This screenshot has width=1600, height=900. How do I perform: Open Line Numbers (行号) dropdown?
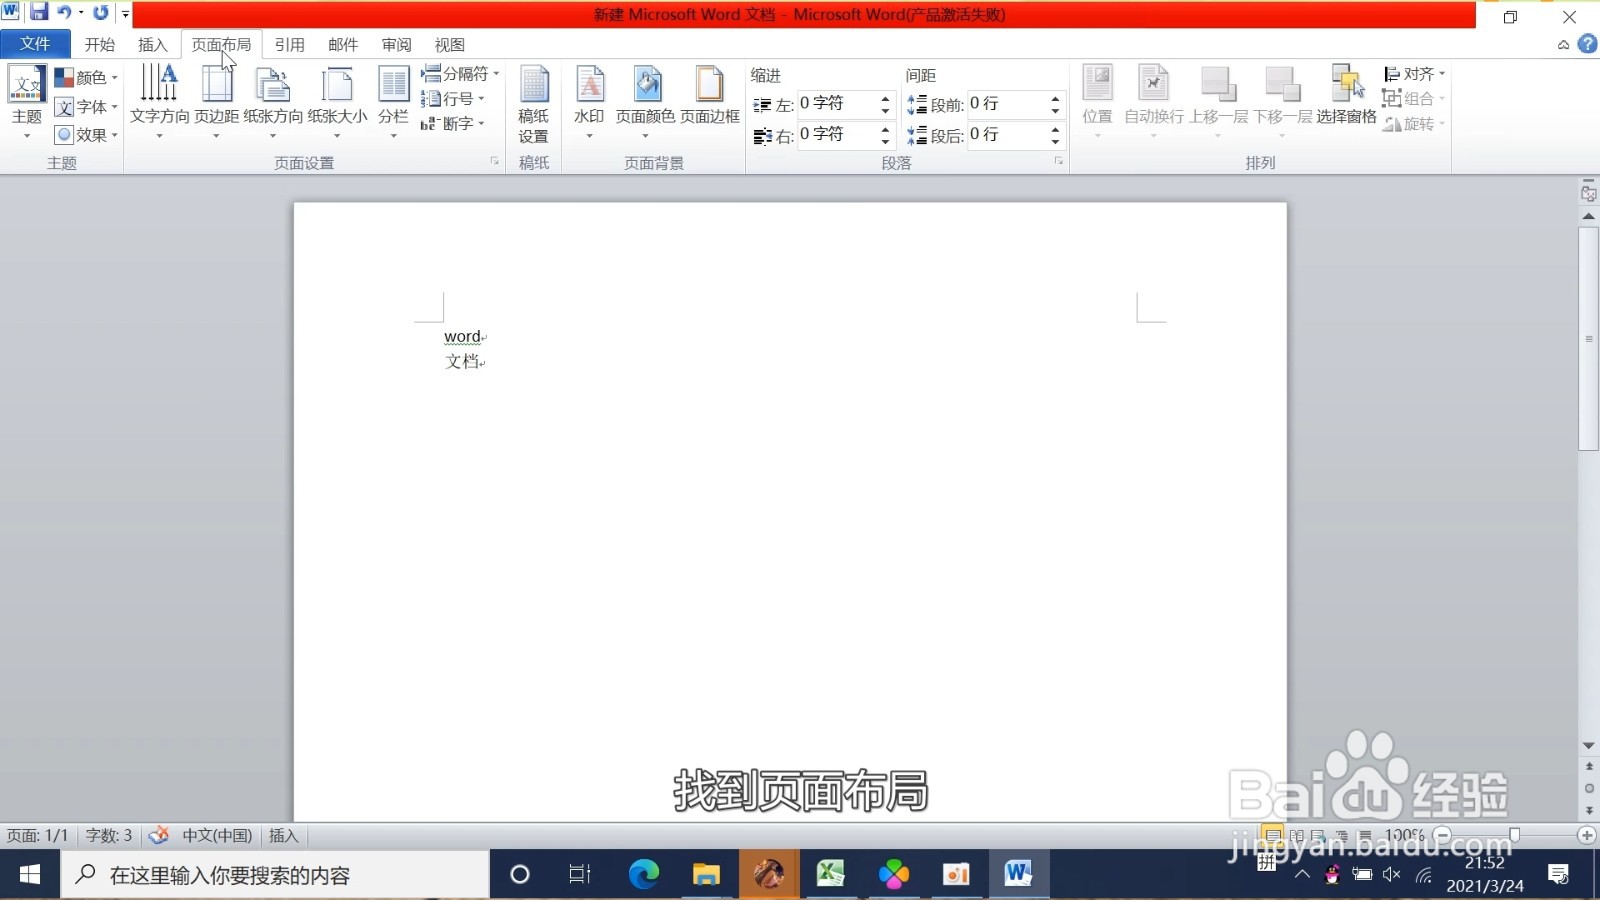(453, 98)
